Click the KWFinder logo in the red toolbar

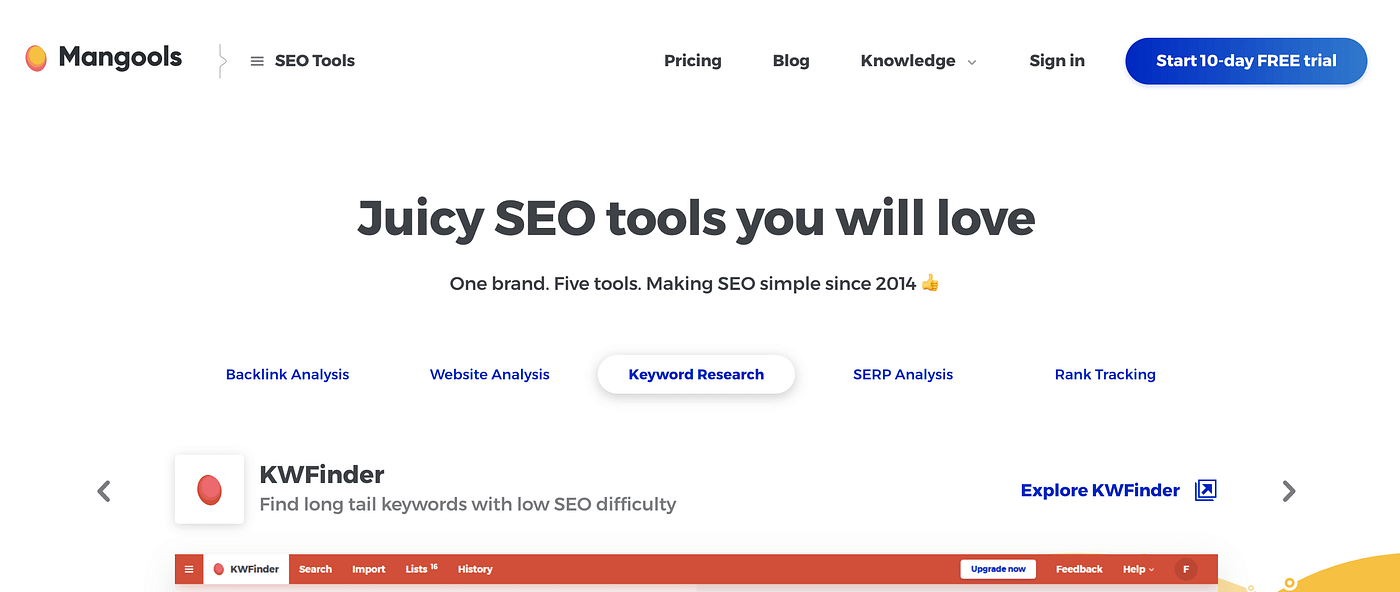click(x=246, y=569)
